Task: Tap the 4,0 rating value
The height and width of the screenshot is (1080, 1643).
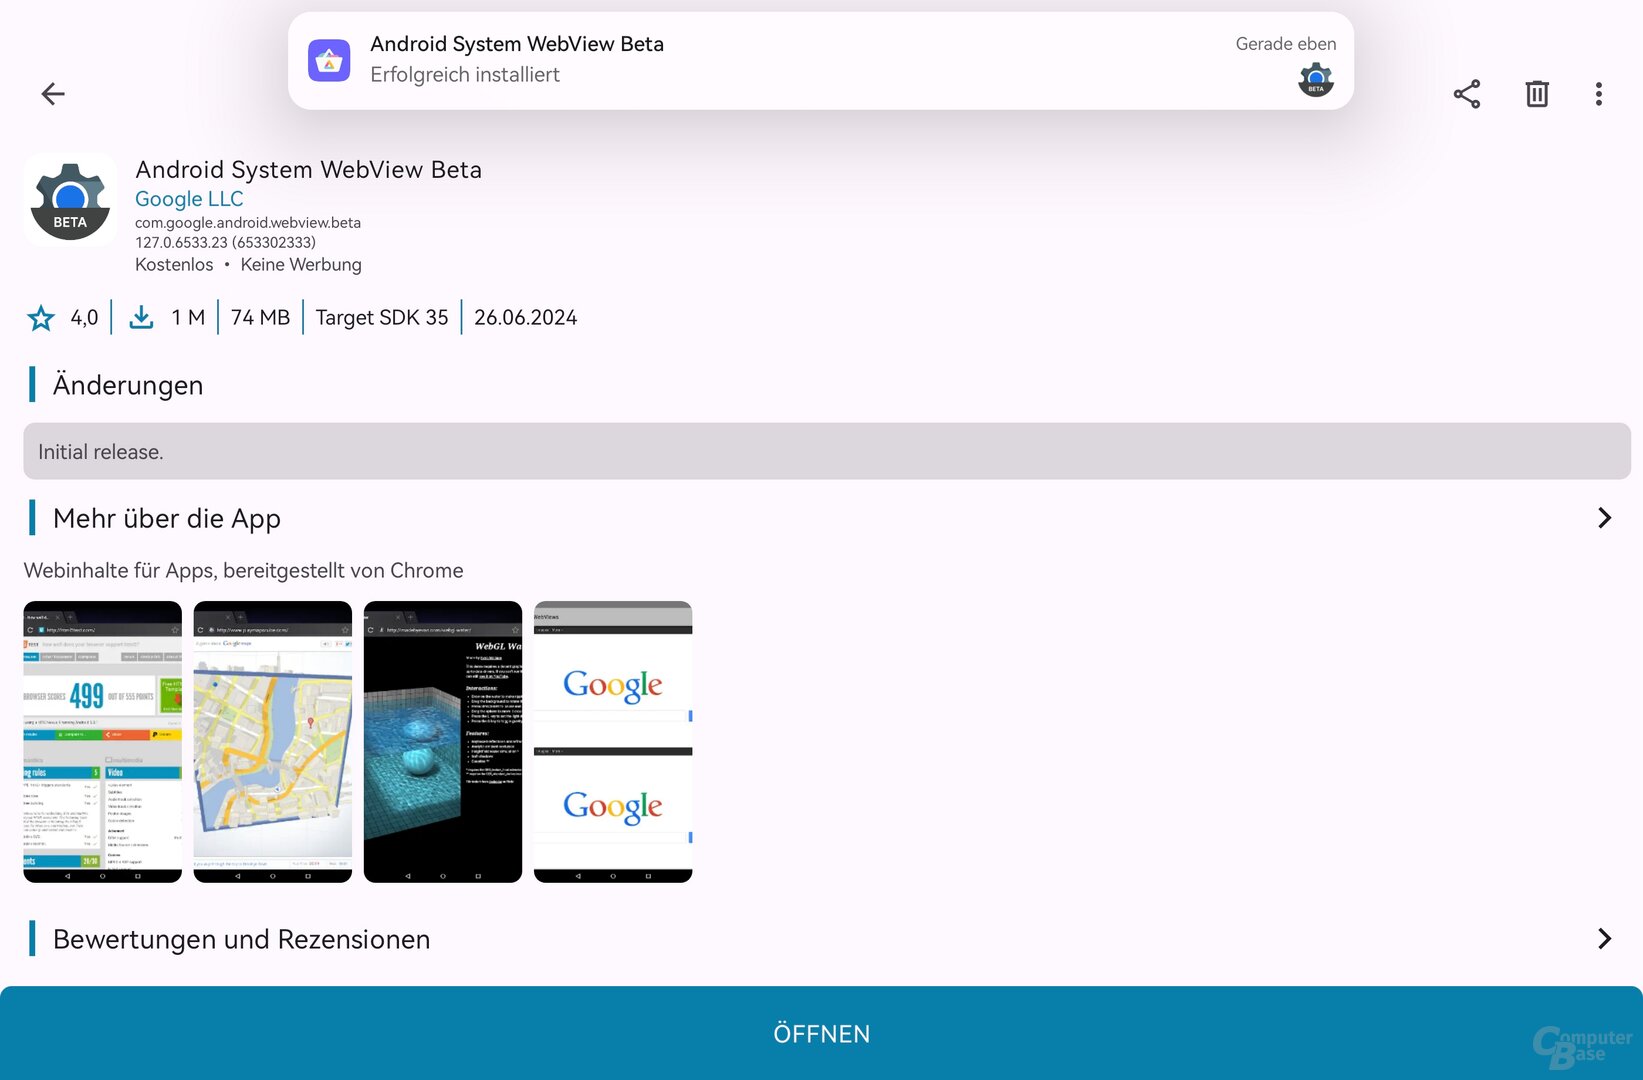Action: [x=84, y=318]
